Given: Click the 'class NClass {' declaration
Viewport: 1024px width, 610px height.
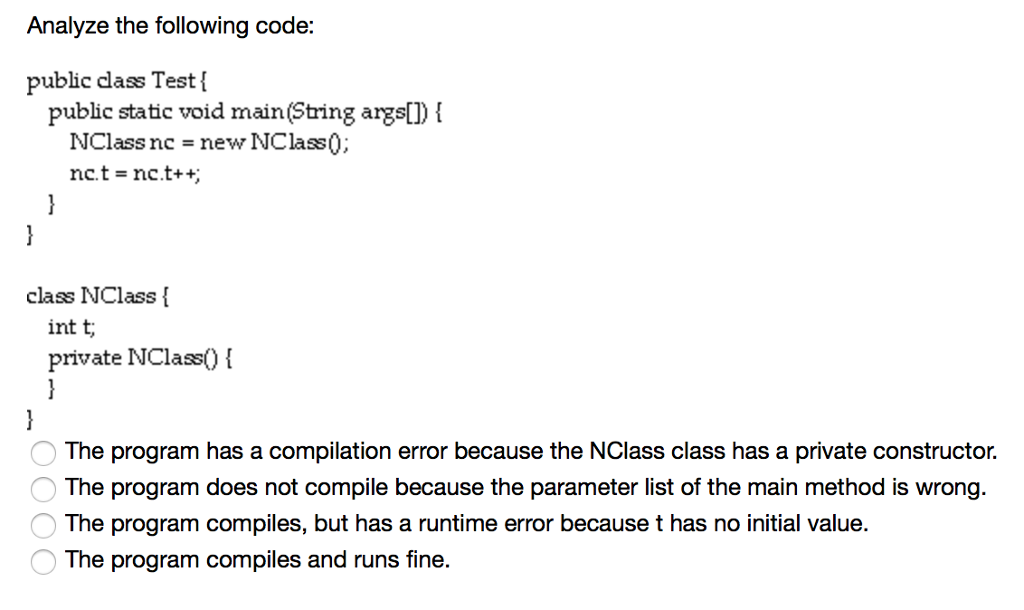Looking at the screenshot, I should (97, 295).
